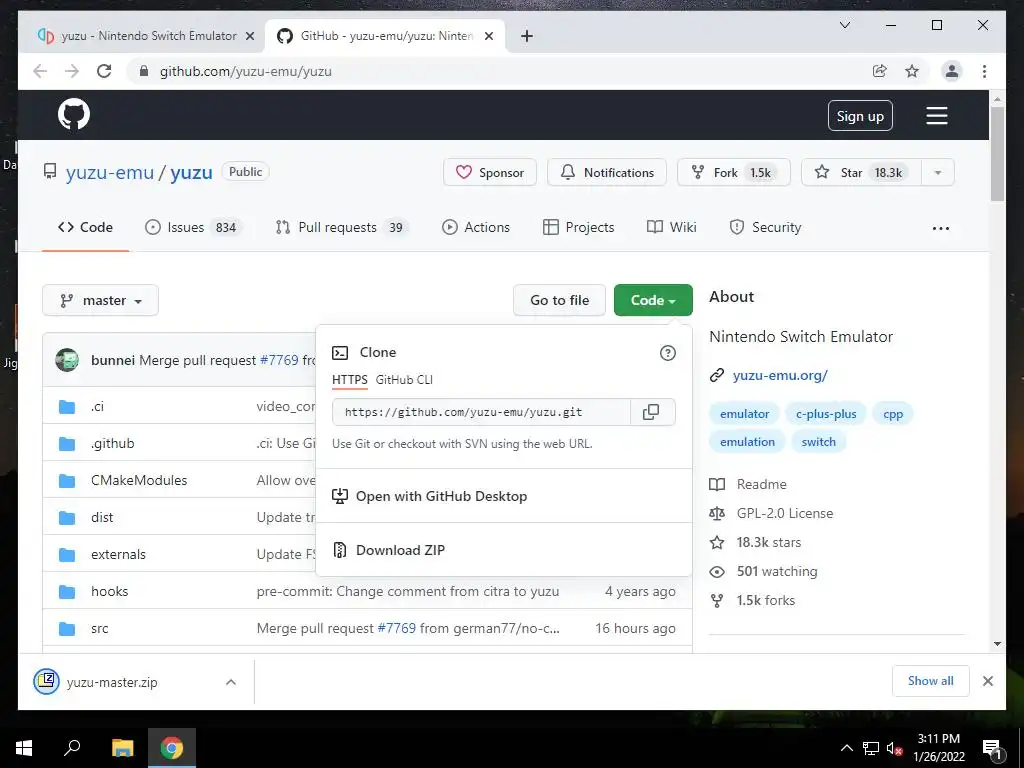Image resolution: width=1024 pixels, height=768 pixels.
Task: Open the hamburger navigation menu
Action: click(x=936, y=116)
